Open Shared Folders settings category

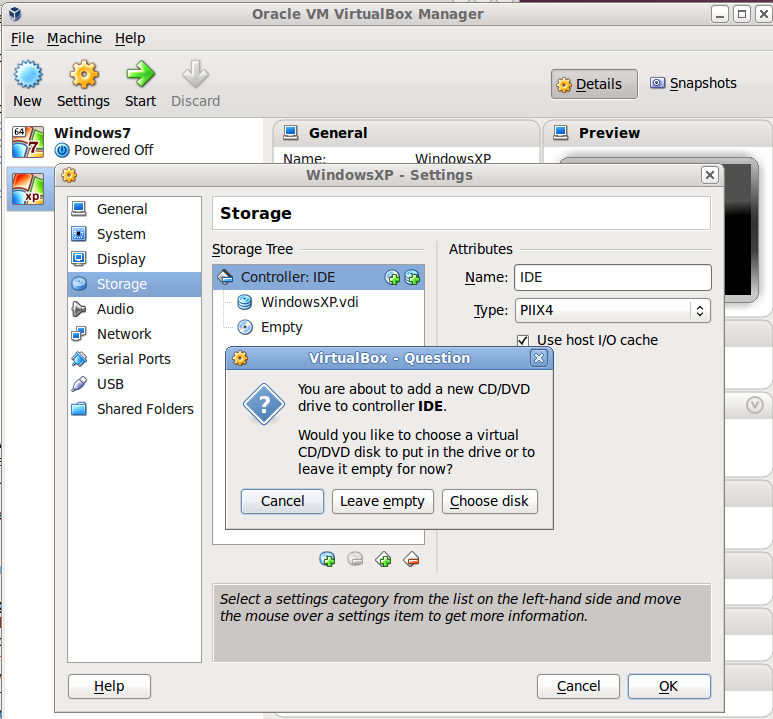tap(134, 409)
